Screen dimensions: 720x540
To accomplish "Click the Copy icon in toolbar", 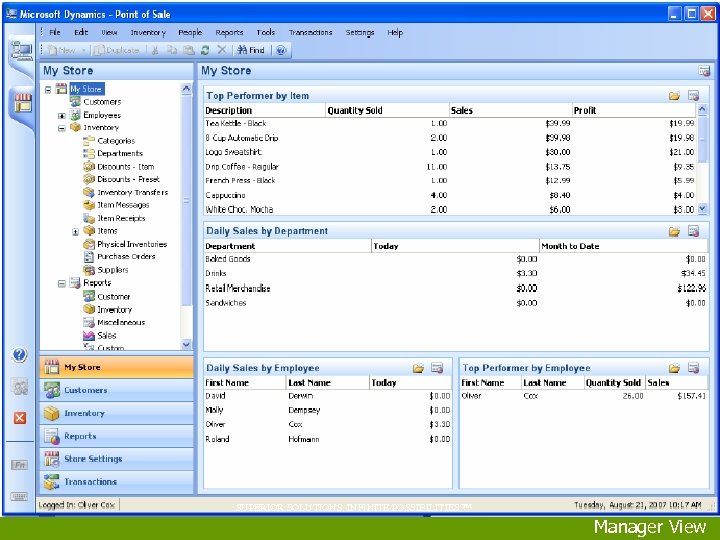I will click(x=172, y=50).
